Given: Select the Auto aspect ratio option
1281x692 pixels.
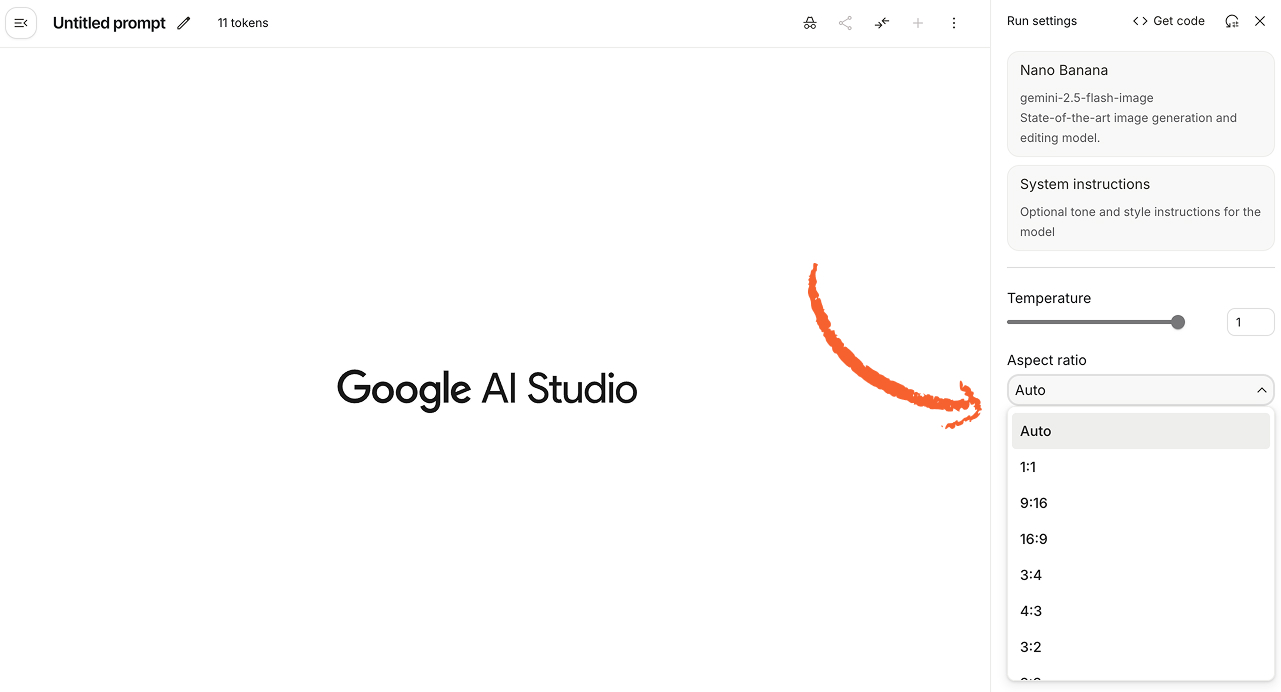Looking at the screenshot, I should click(1141, 431).
